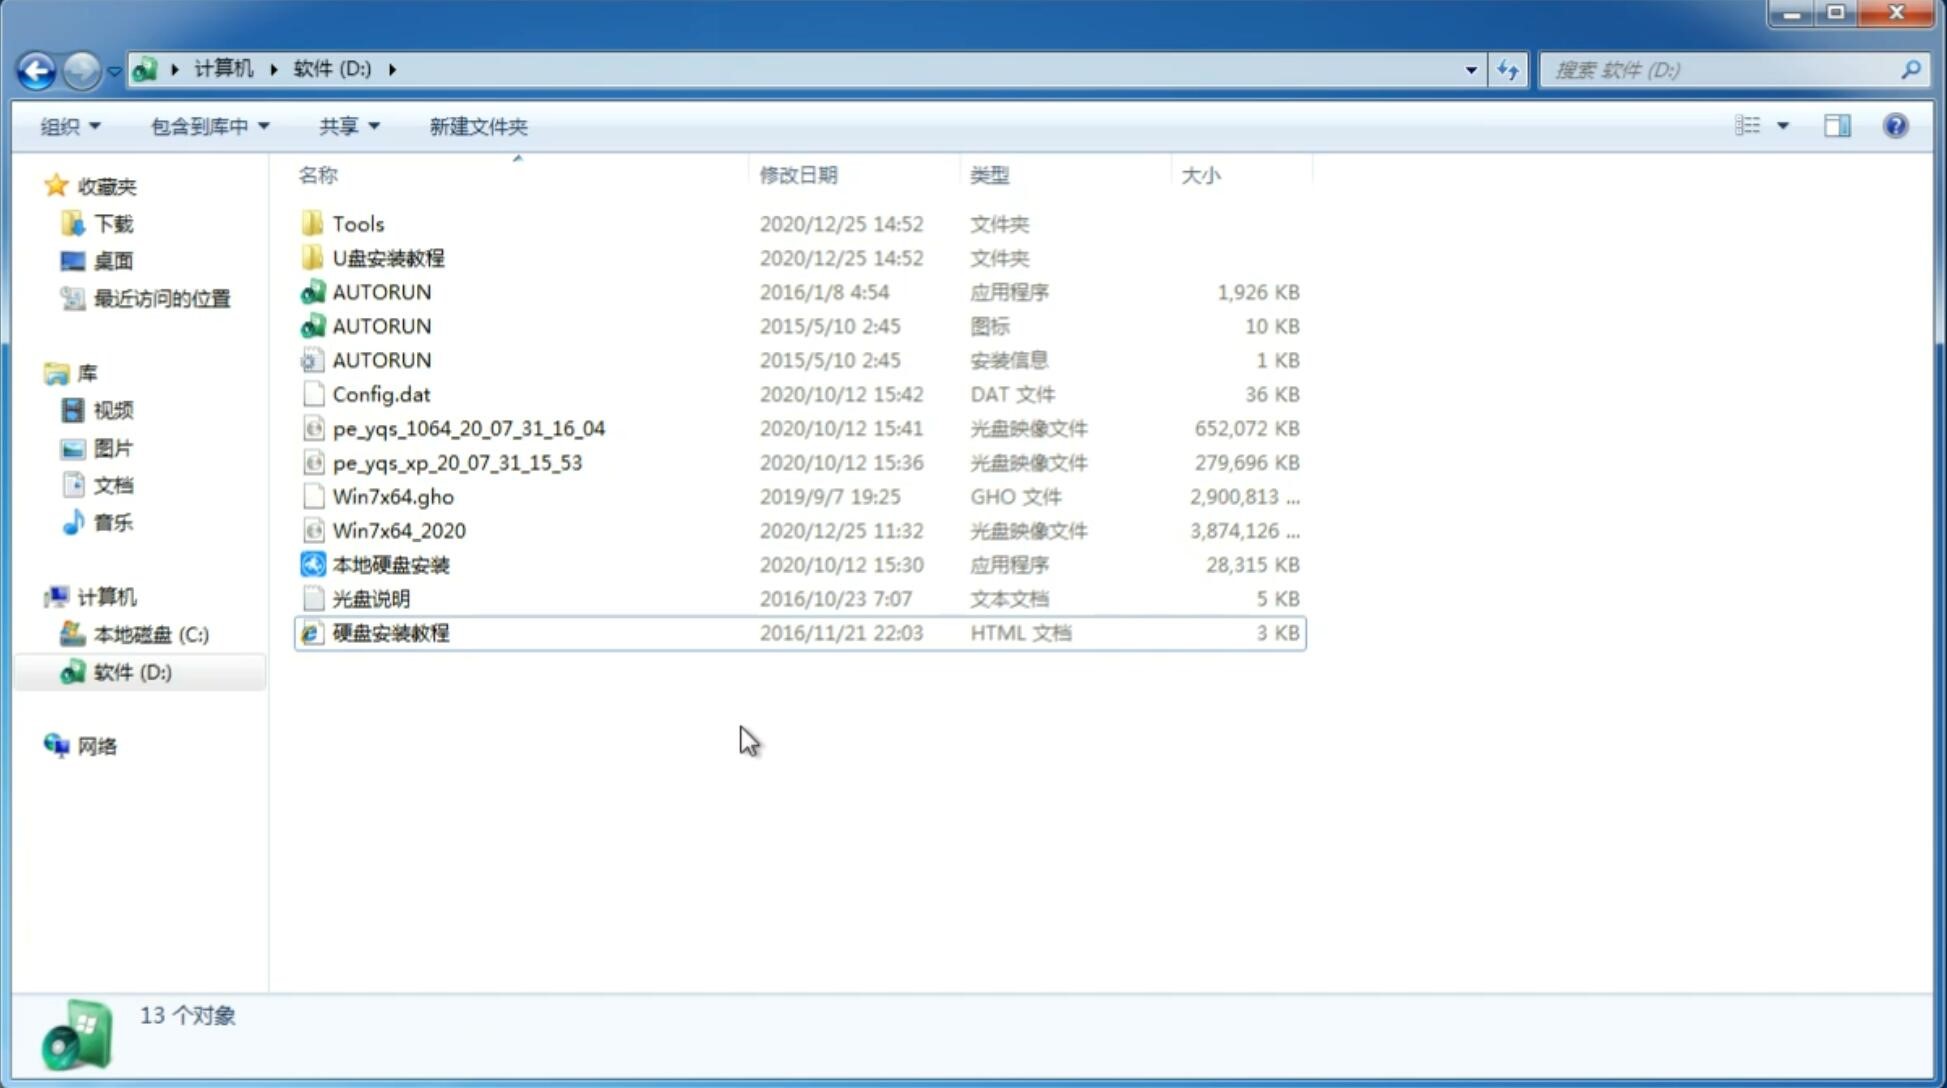Open 硬盘安装教程 HTML document

pos(390,632)
